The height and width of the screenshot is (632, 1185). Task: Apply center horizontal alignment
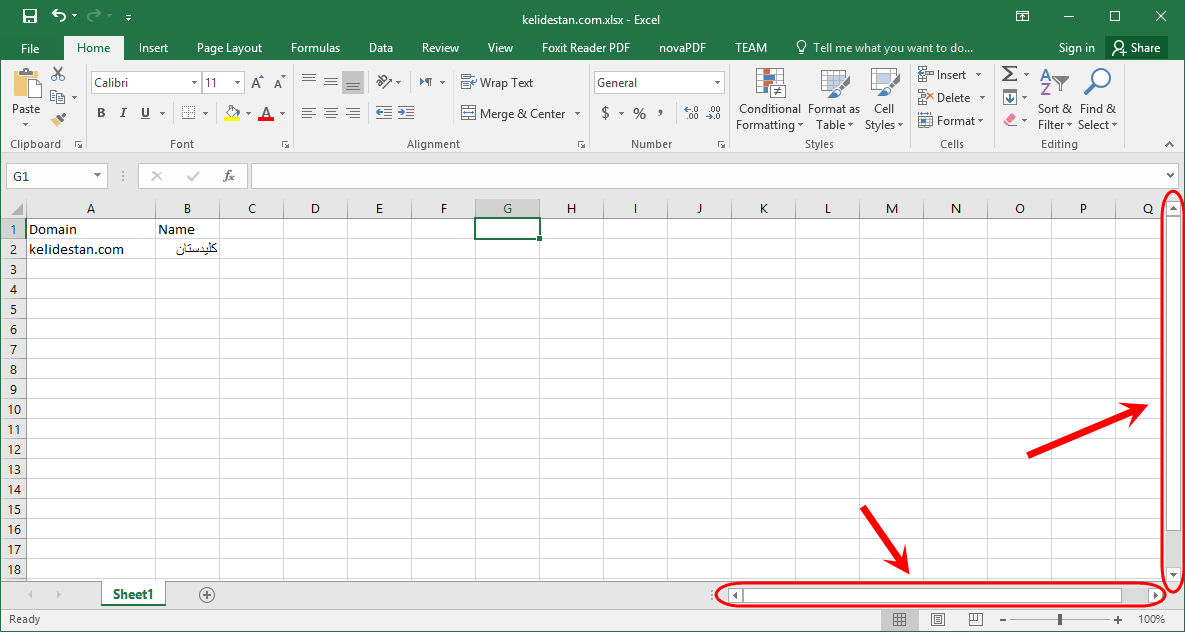pos(330,113)
